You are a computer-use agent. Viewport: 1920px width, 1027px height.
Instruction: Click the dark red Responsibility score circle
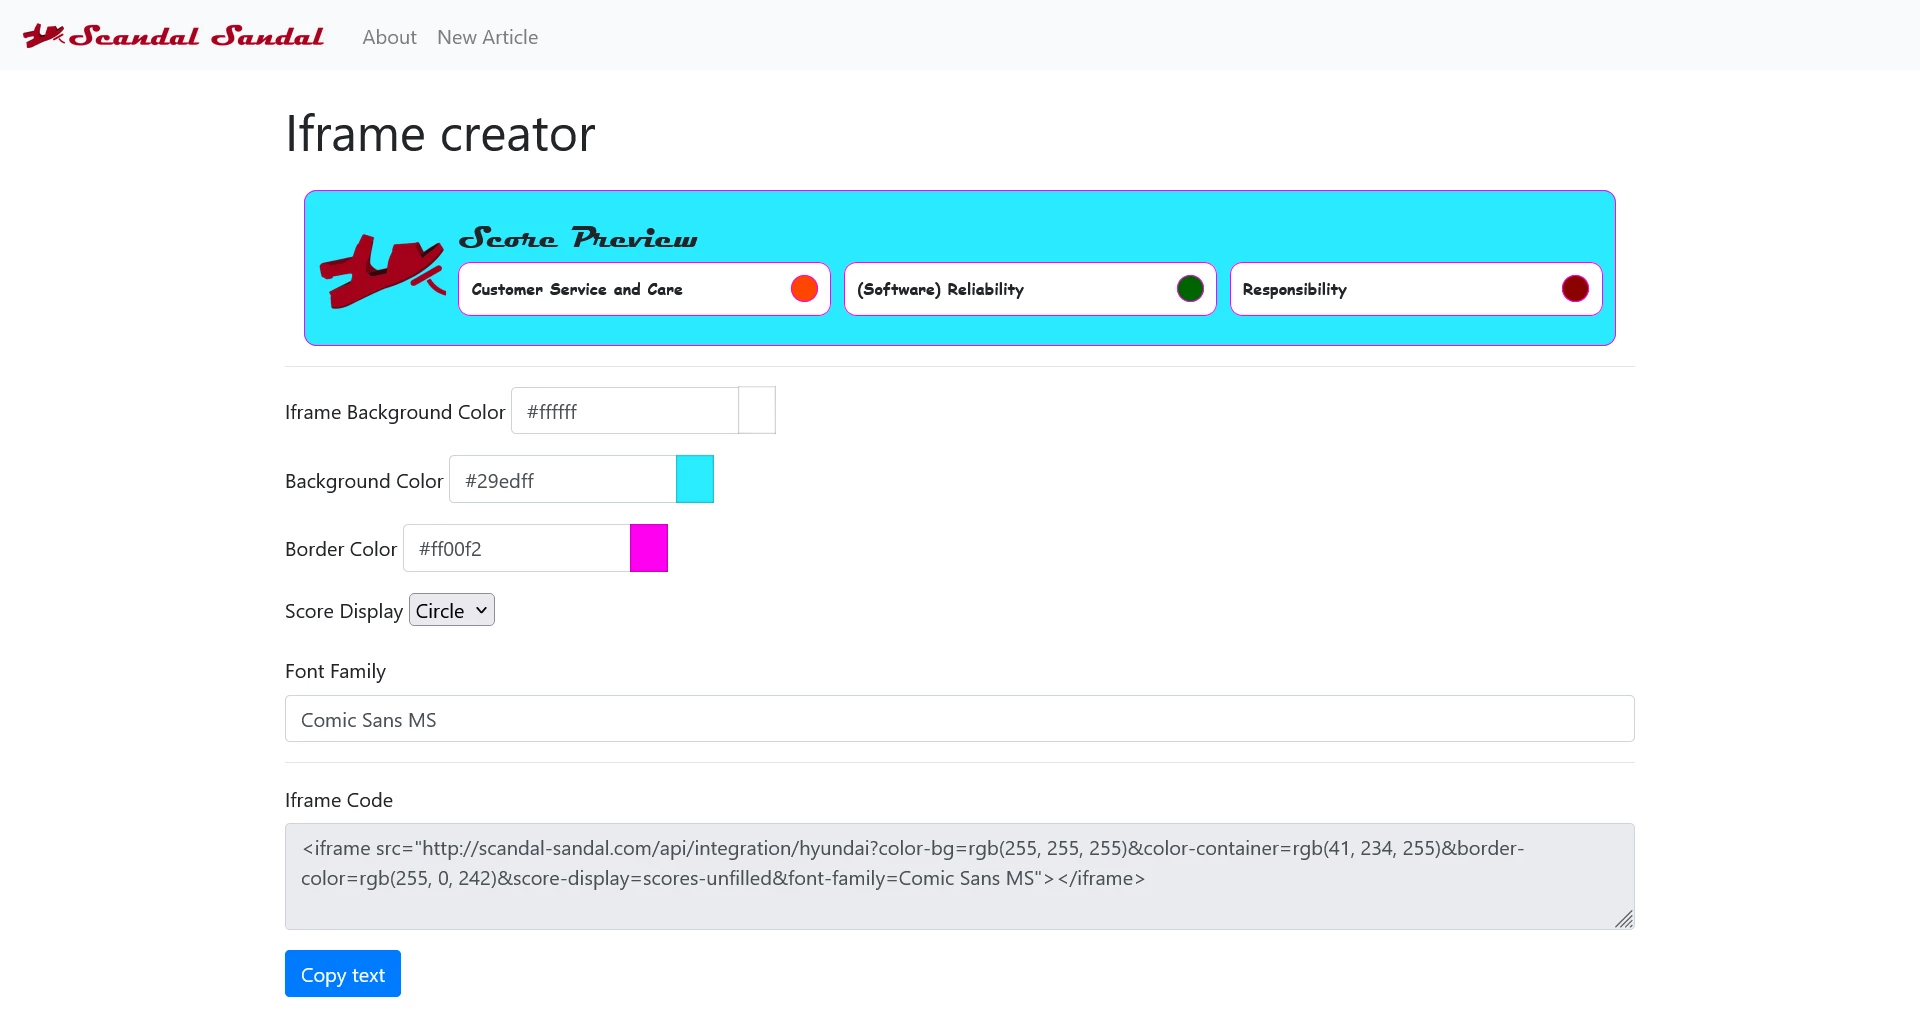(x=1575, y=289)
